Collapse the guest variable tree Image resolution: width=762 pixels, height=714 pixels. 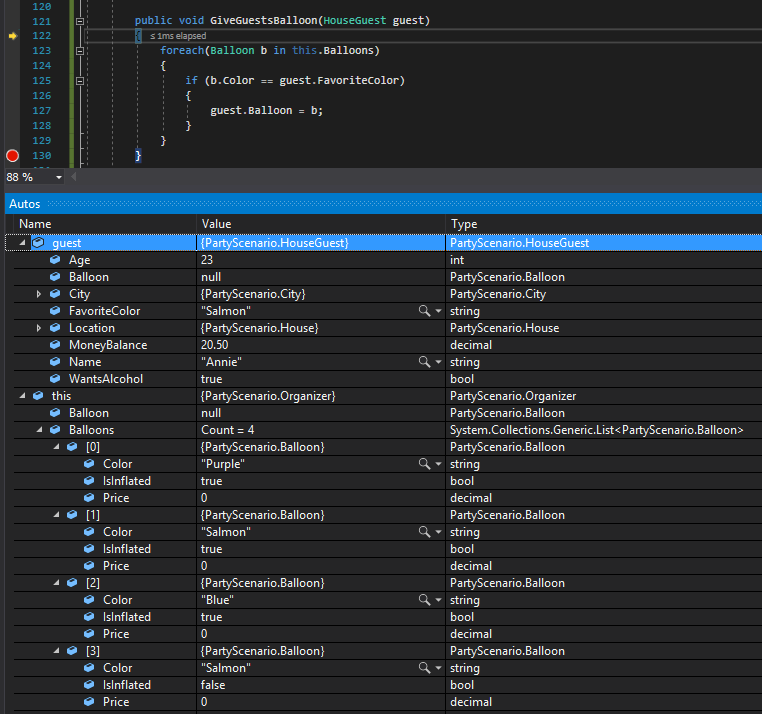click(22, 243)
